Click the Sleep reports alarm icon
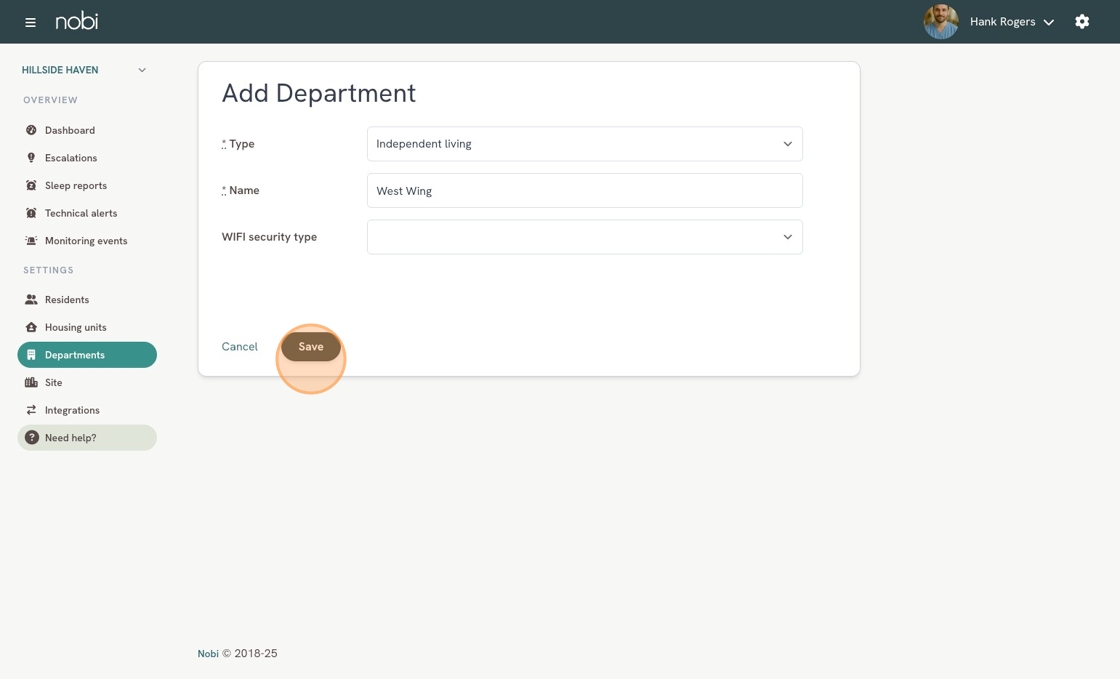 click(31, 186)
